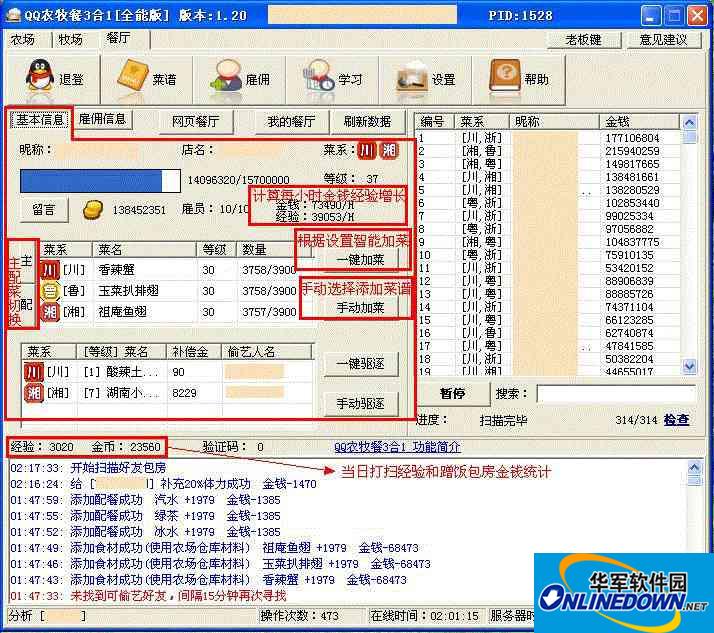Click the log panel scroll-up arrow

(694, 467)
